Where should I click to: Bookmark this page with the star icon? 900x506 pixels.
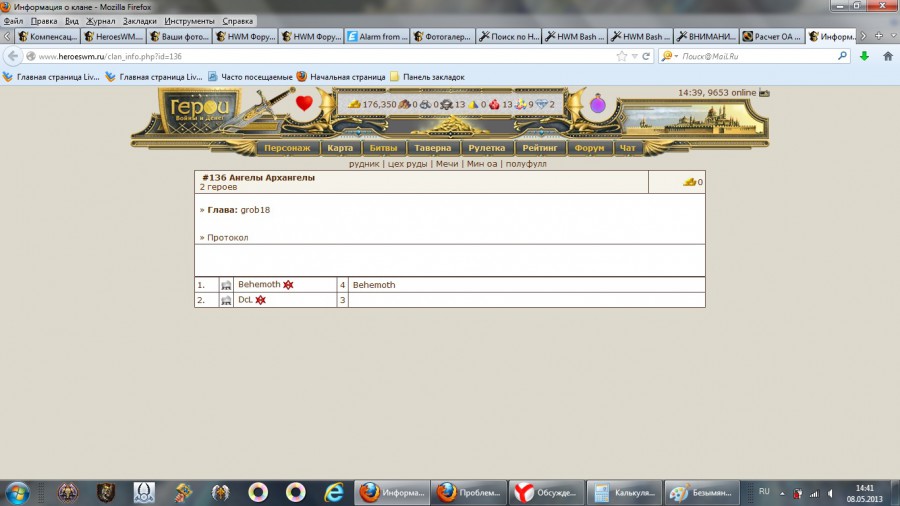(622, 56)
